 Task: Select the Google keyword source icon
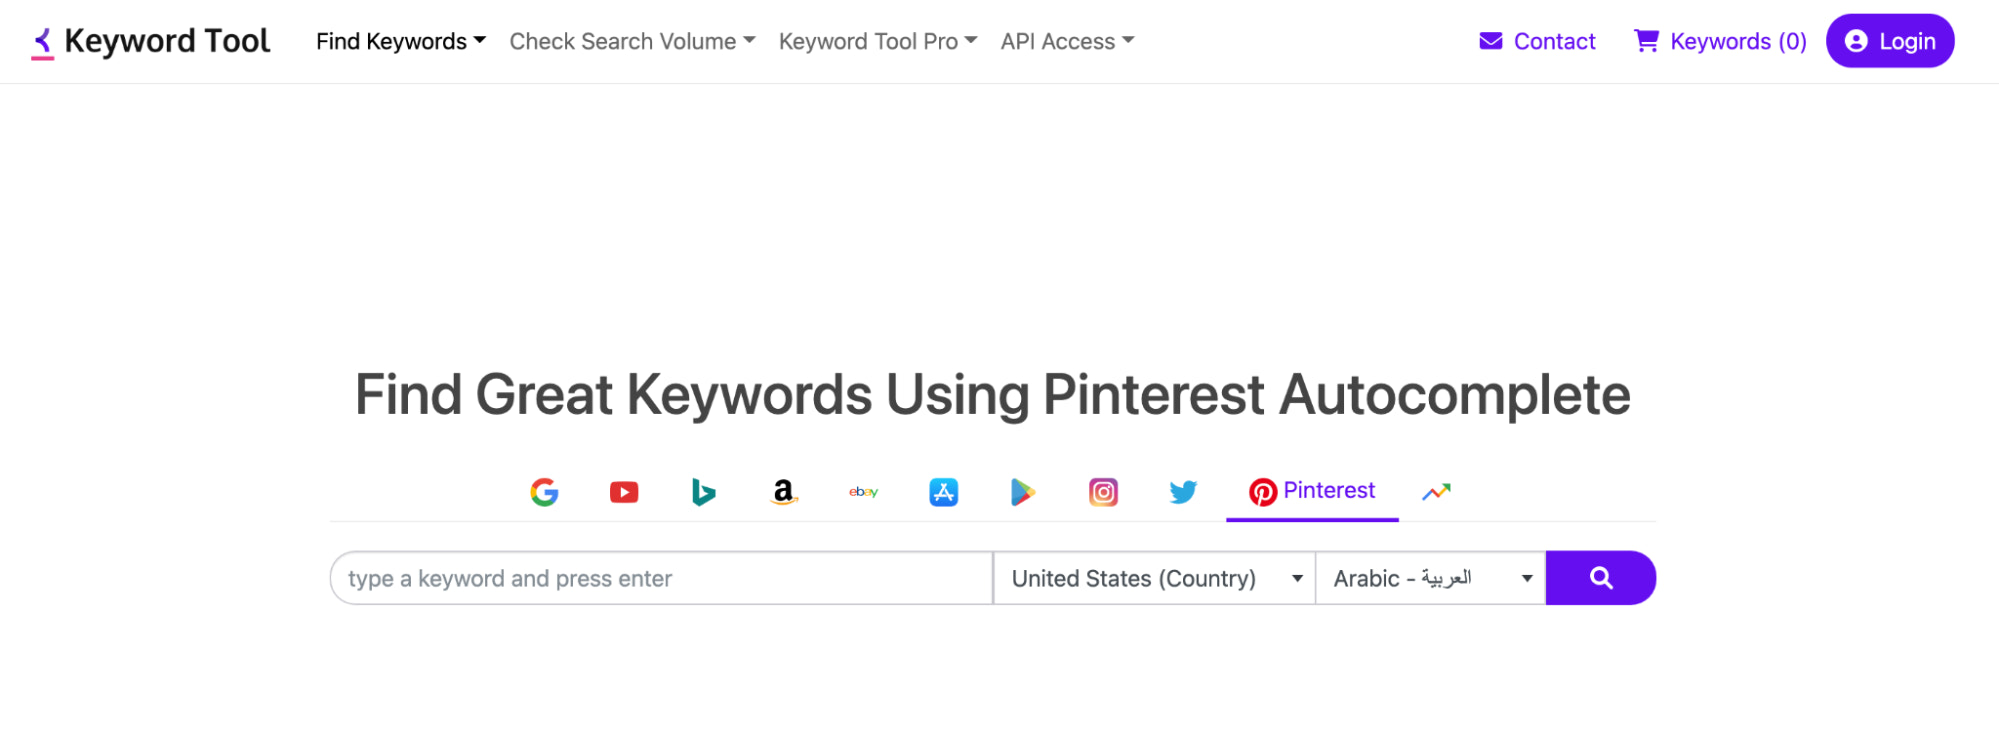pyautogui.click(x=544, y=492)
